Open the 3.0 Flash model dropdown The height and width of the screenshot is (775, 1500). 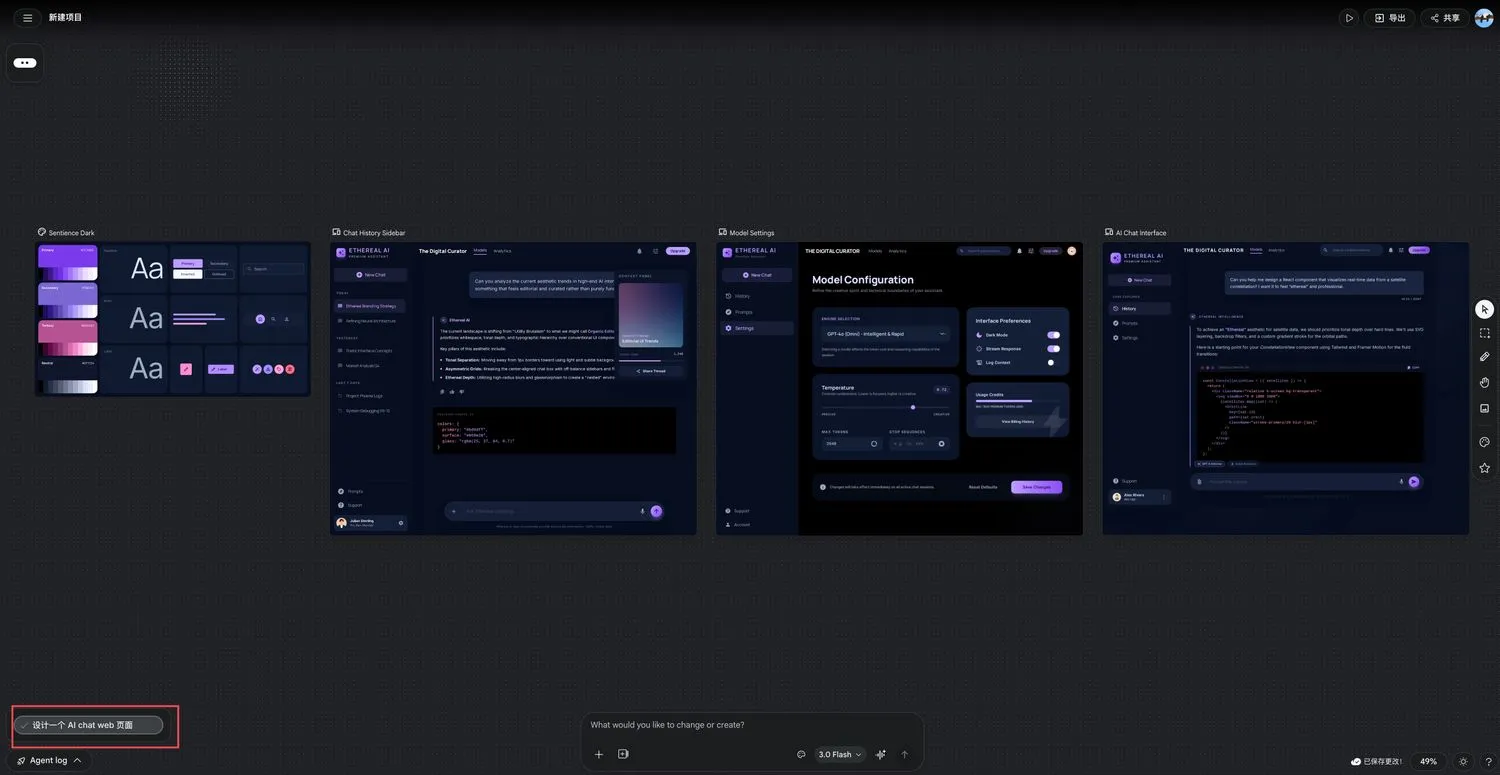(840, 754)
